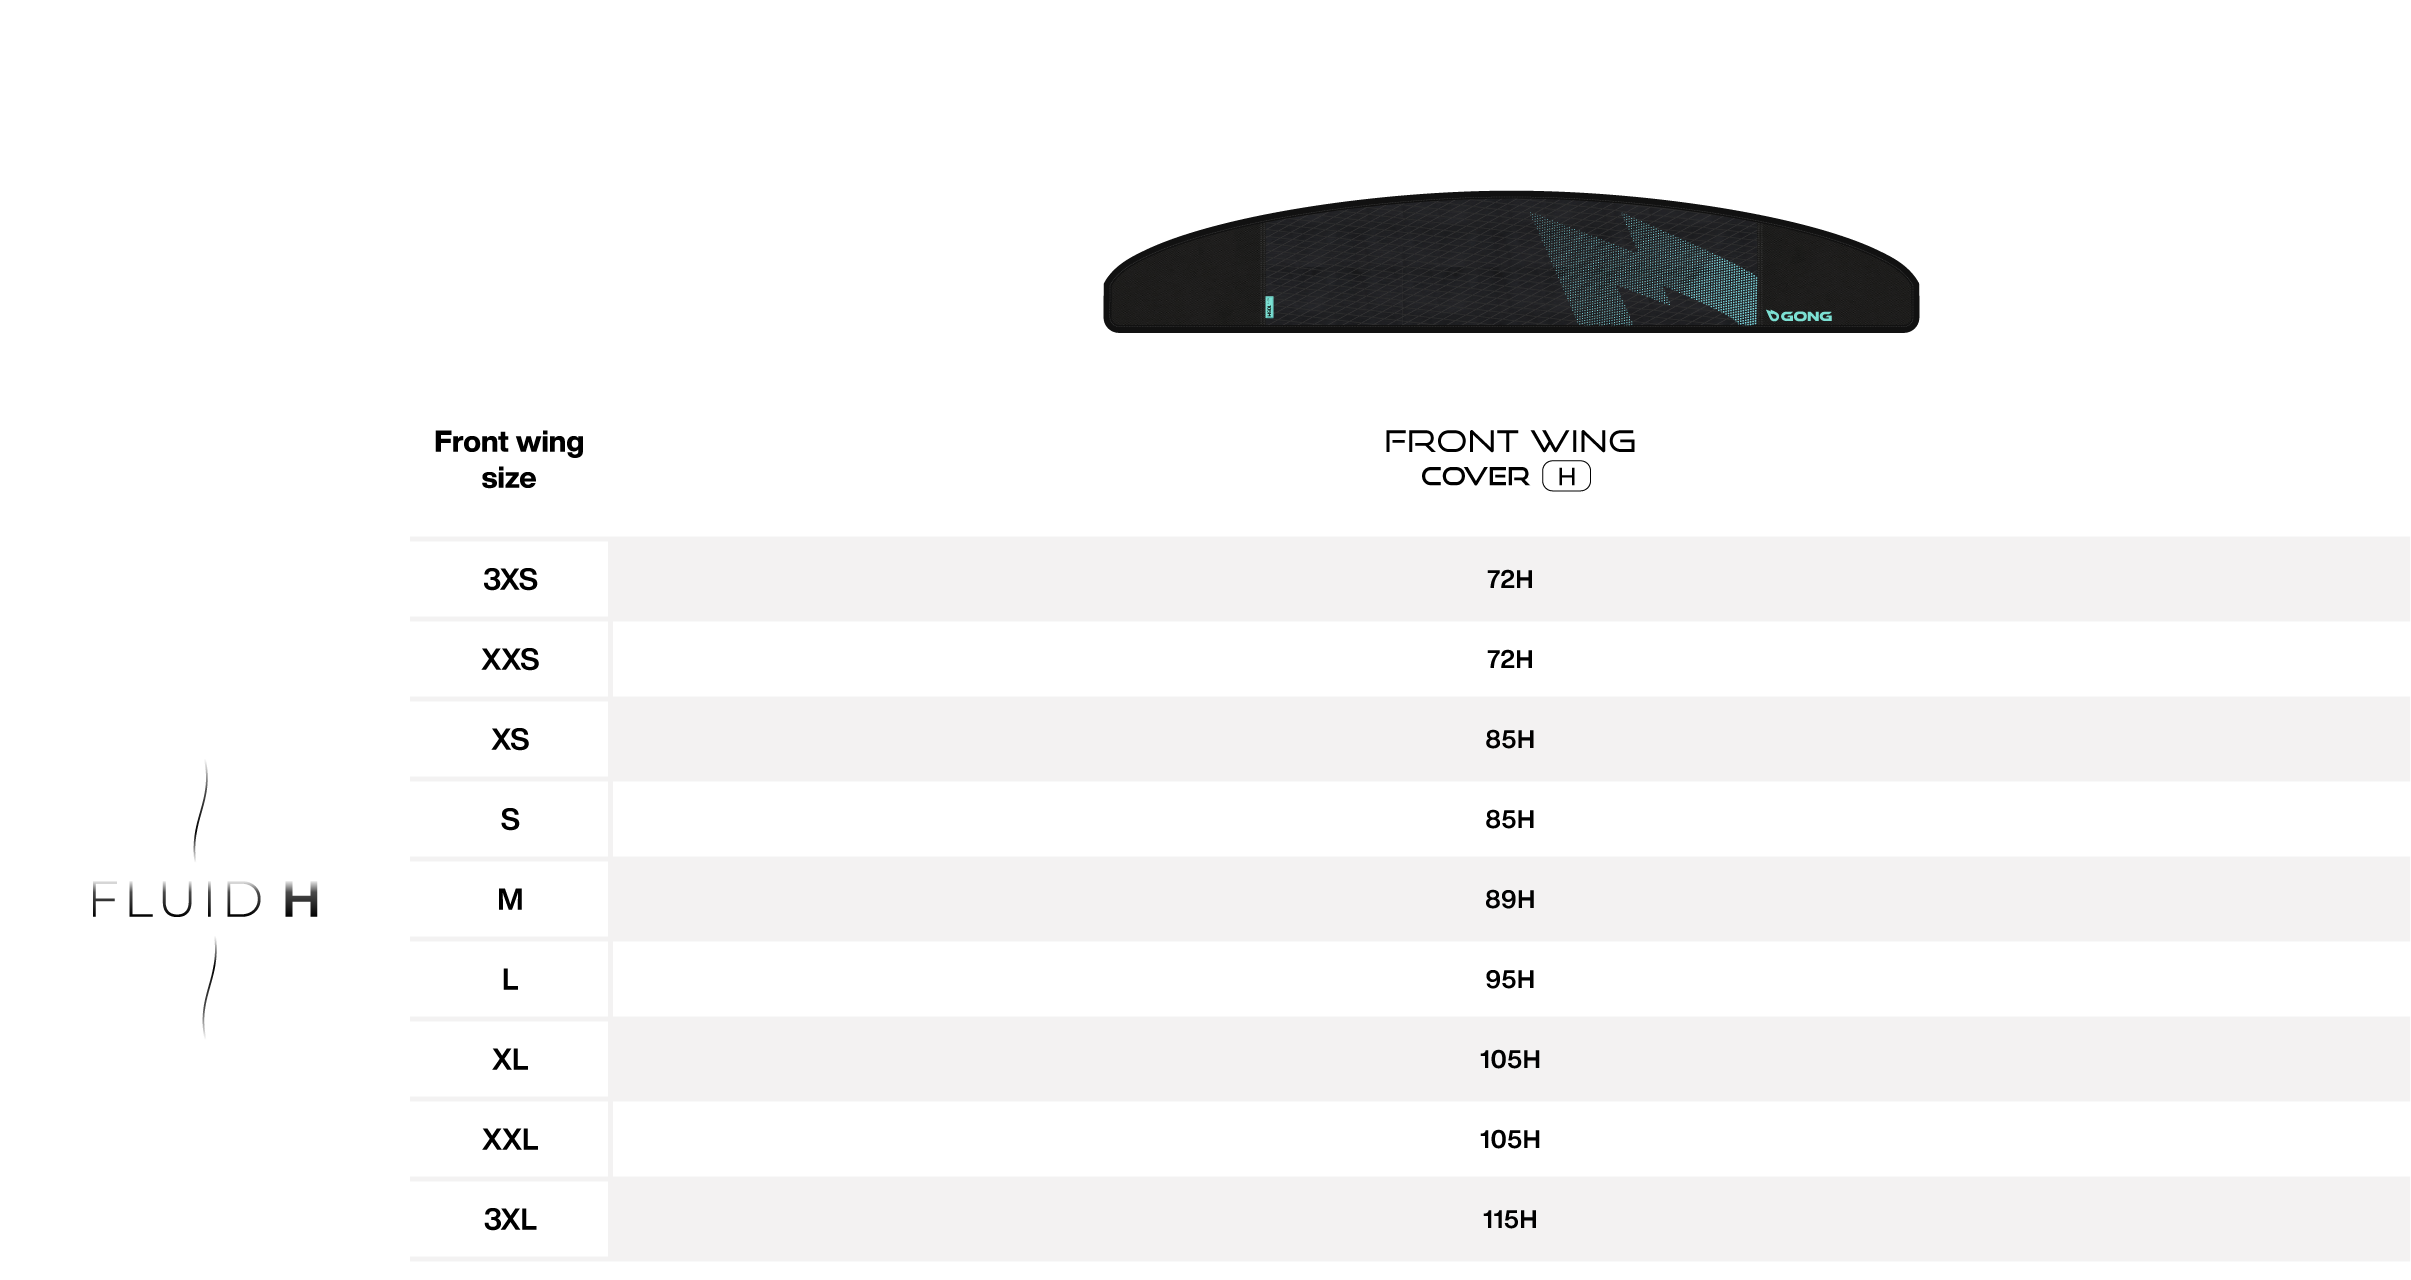The image size is (2411, 1280).
Task: Click the 115H cover value
Action: click(x=1510, y=1219)
